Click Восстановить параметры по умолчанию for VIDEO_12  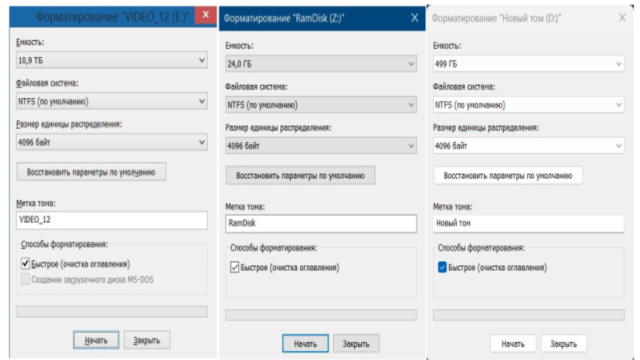[x=91, y=172]
